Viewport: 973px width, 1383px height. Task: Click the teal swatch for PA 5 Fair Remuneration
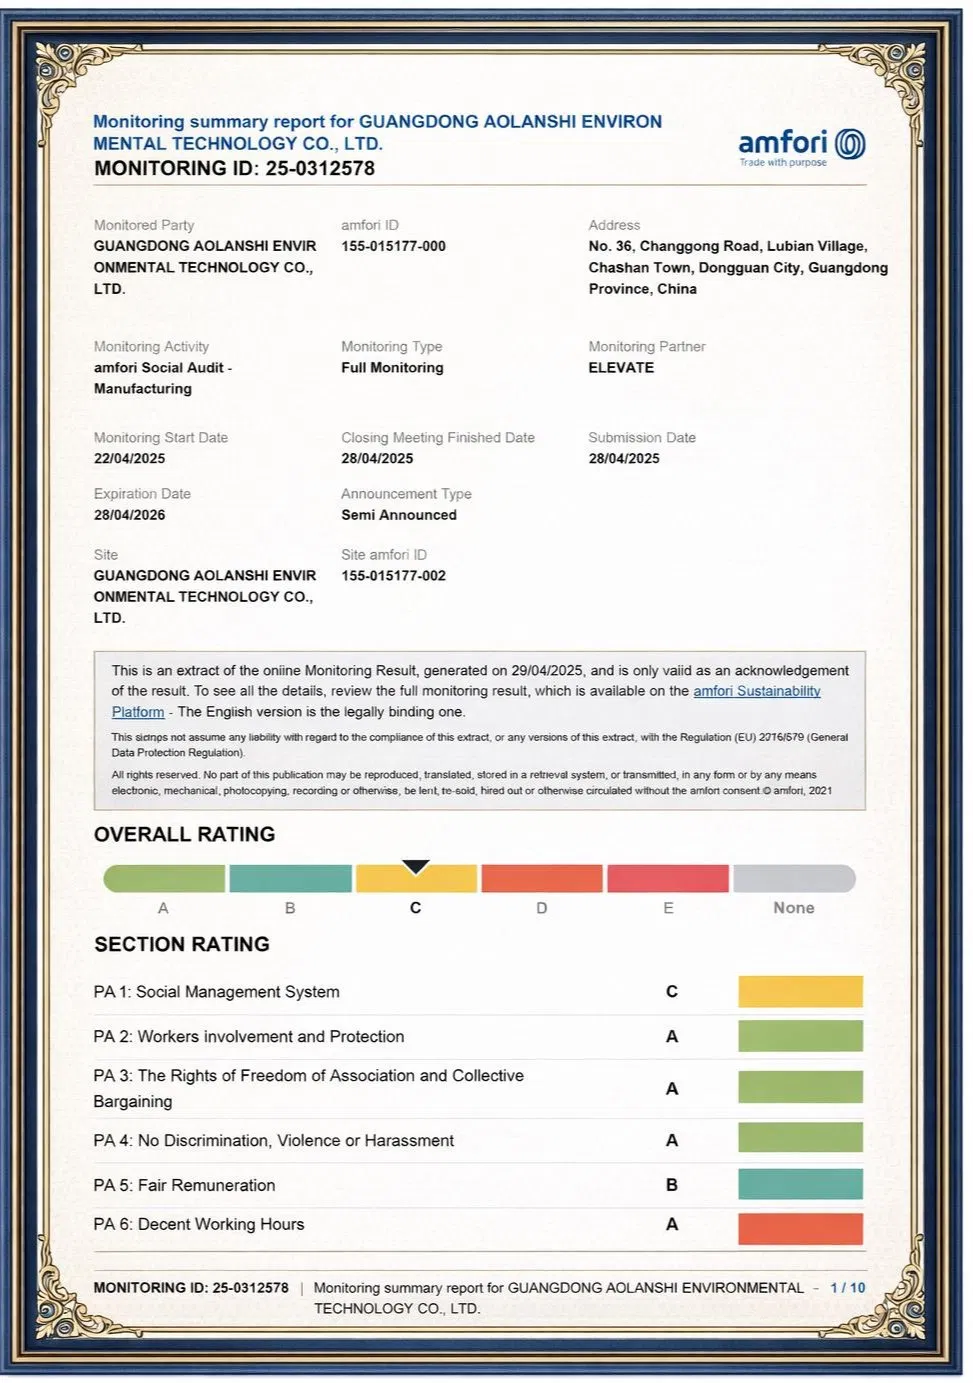pos(800,1184)
